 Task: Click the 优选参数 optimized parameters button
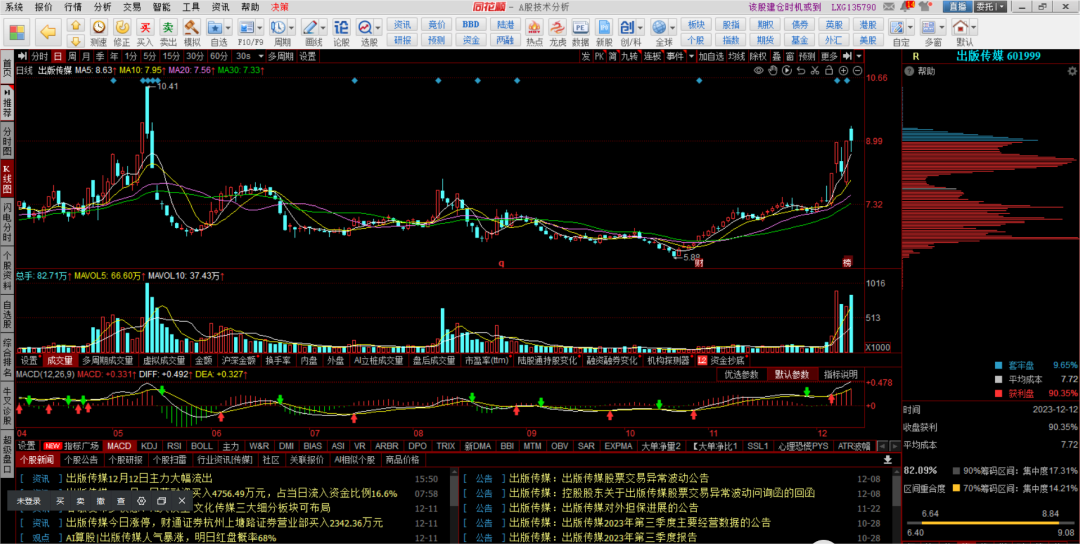coord(741,375)
